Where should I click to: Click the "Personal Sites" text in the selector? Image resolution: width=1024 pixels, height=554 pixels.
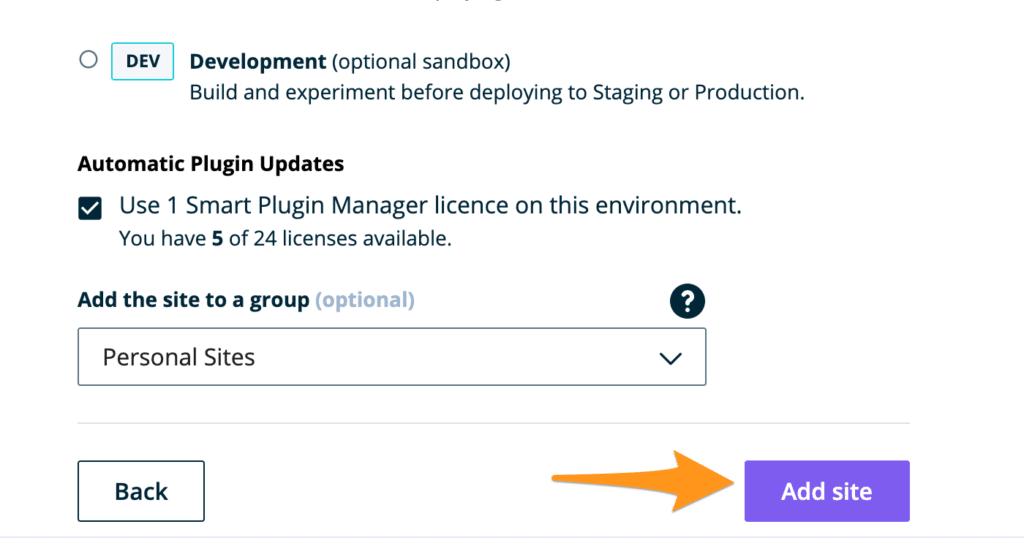179,357
